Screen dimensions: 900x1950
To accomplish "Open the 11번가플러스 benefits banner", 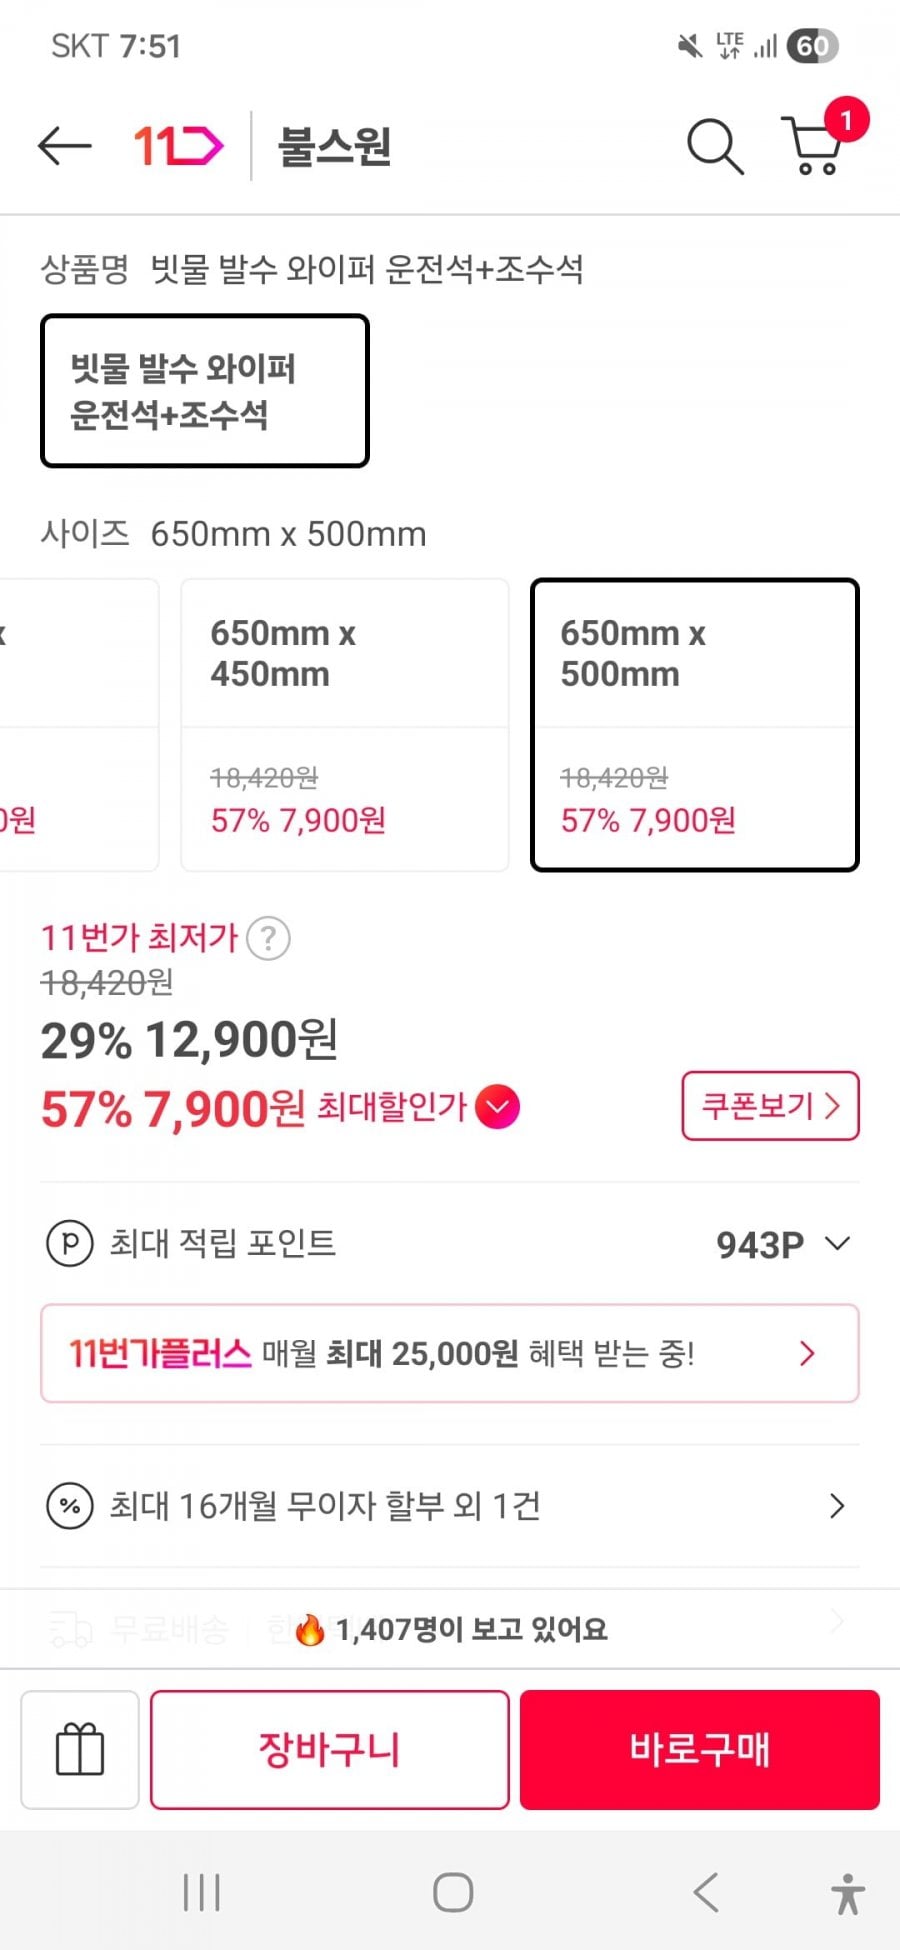I will [x=450, y=1353].
